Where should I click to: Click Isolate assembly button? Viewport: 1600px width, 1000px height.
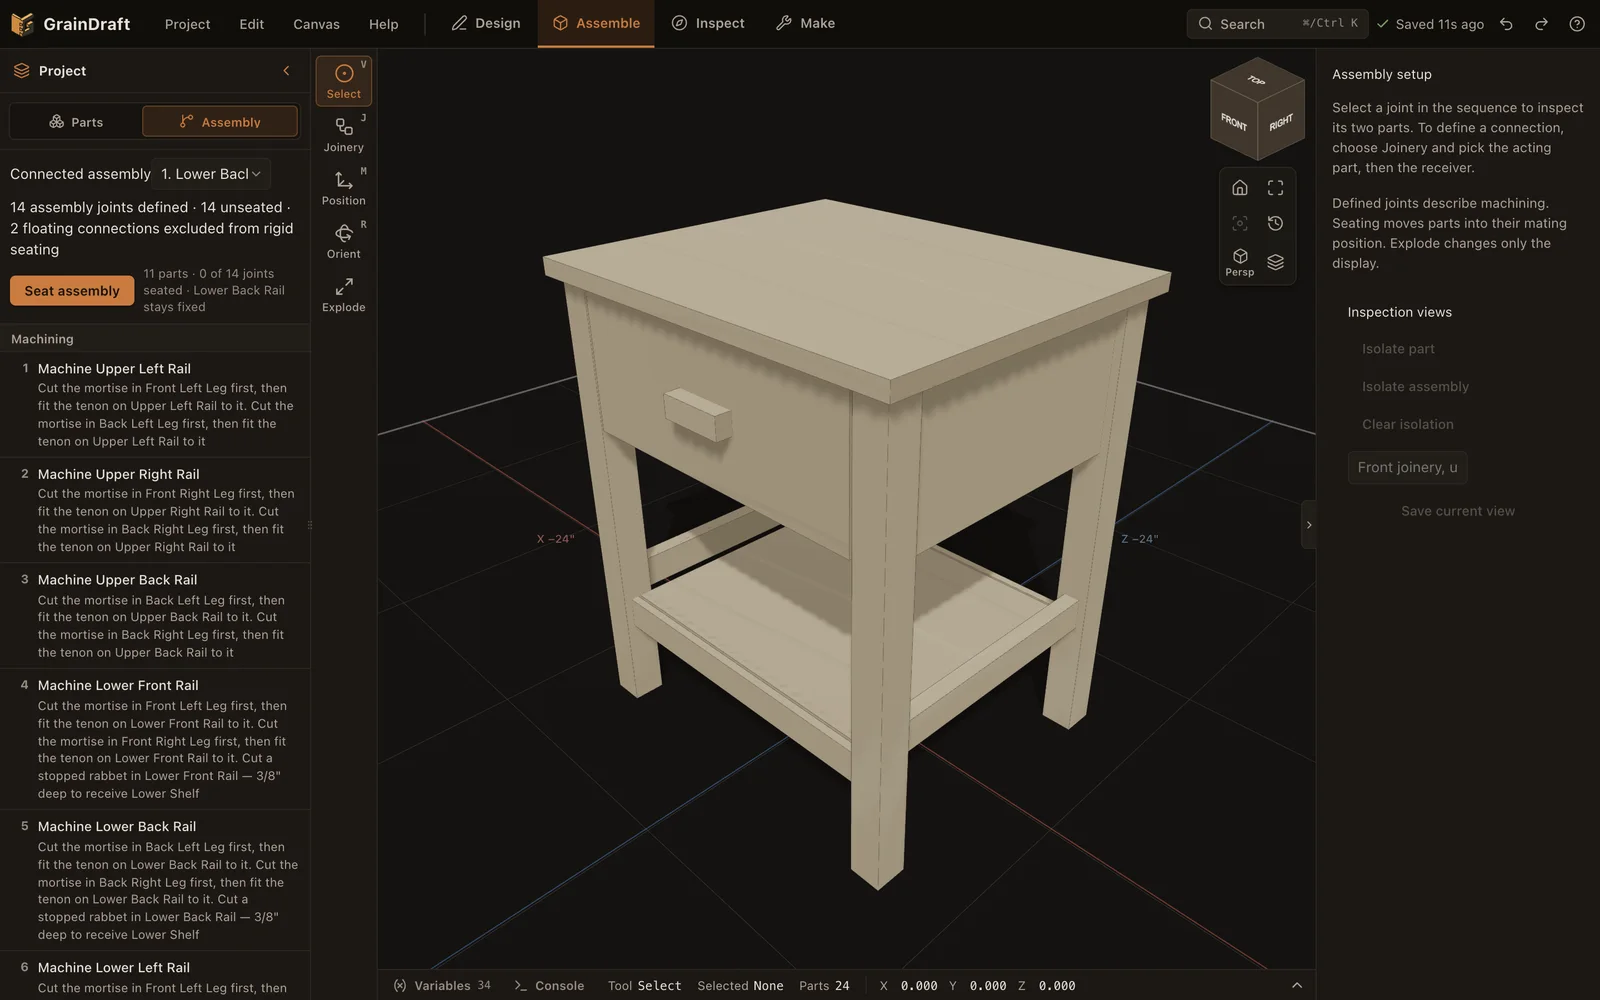click(1415, 387)
